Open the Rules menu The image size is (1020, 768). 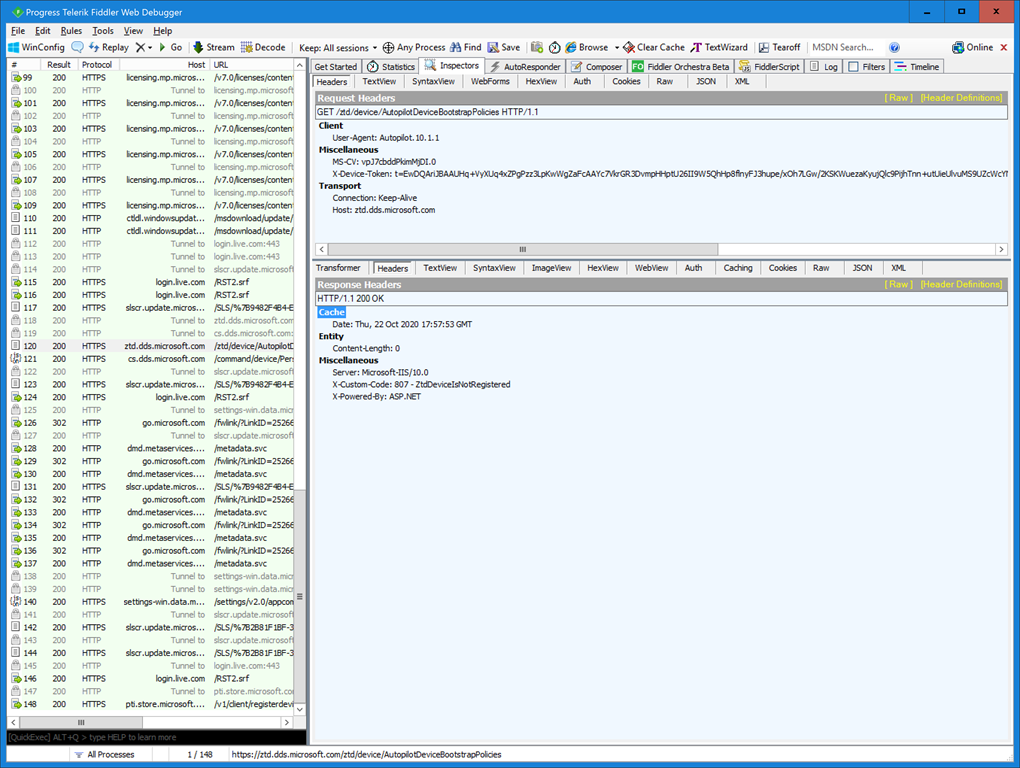(x=71, y=31)
